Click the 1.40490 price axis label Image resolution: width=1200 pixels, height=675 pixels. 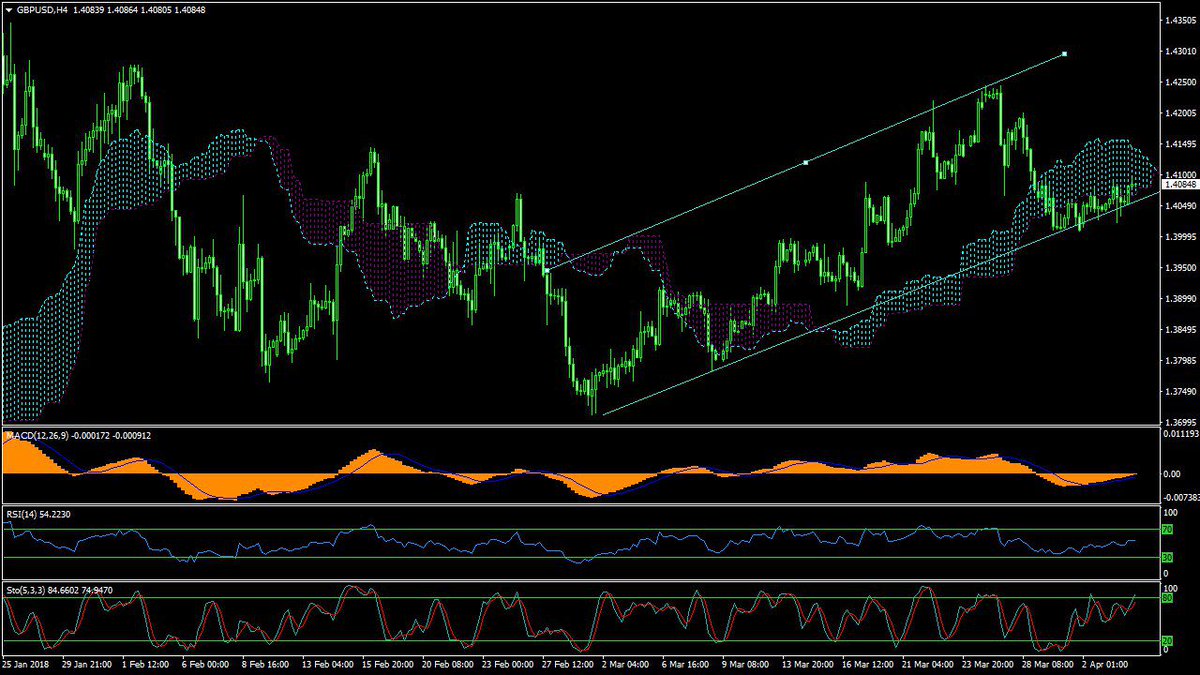tap(1180, 206)
